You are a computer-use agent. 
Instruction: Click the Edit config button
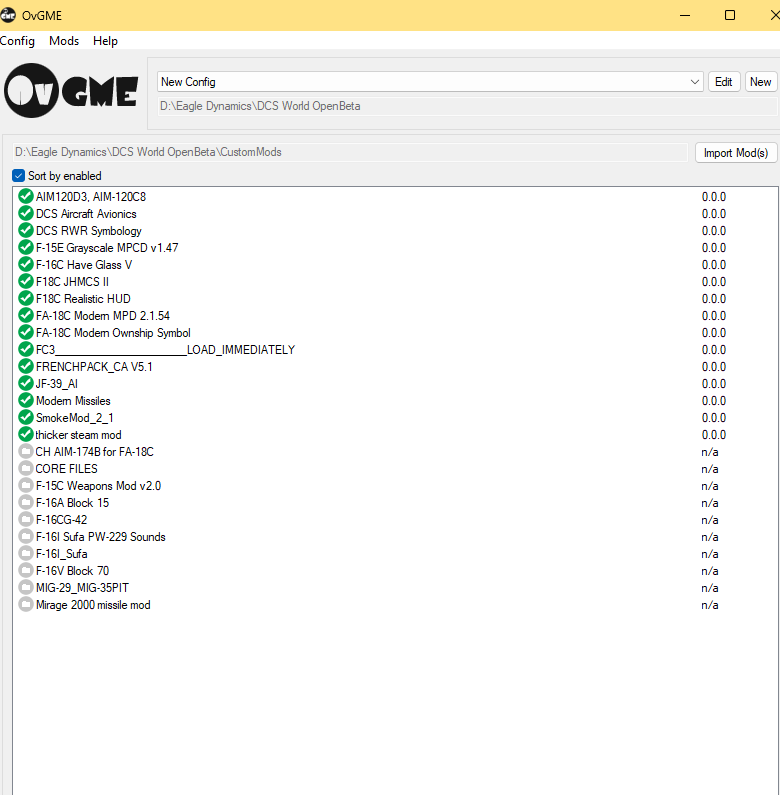pos(723,82)
